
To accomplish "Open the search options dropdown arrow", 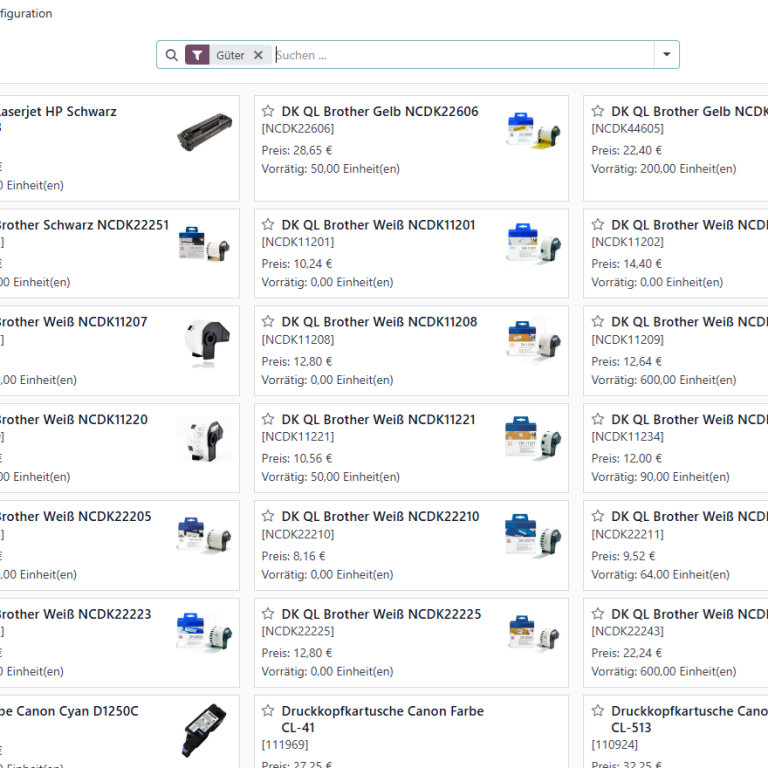I will click(667, 54).
